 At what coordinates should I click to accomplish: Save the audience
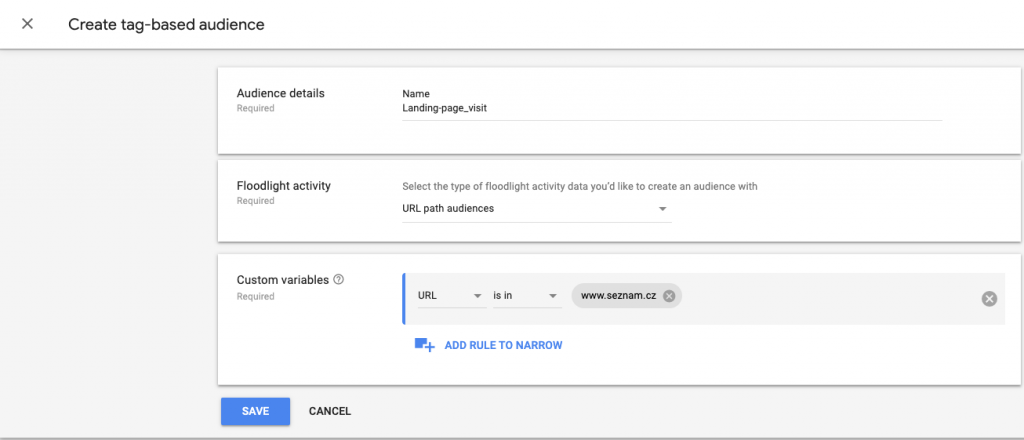tap(255, 411)
